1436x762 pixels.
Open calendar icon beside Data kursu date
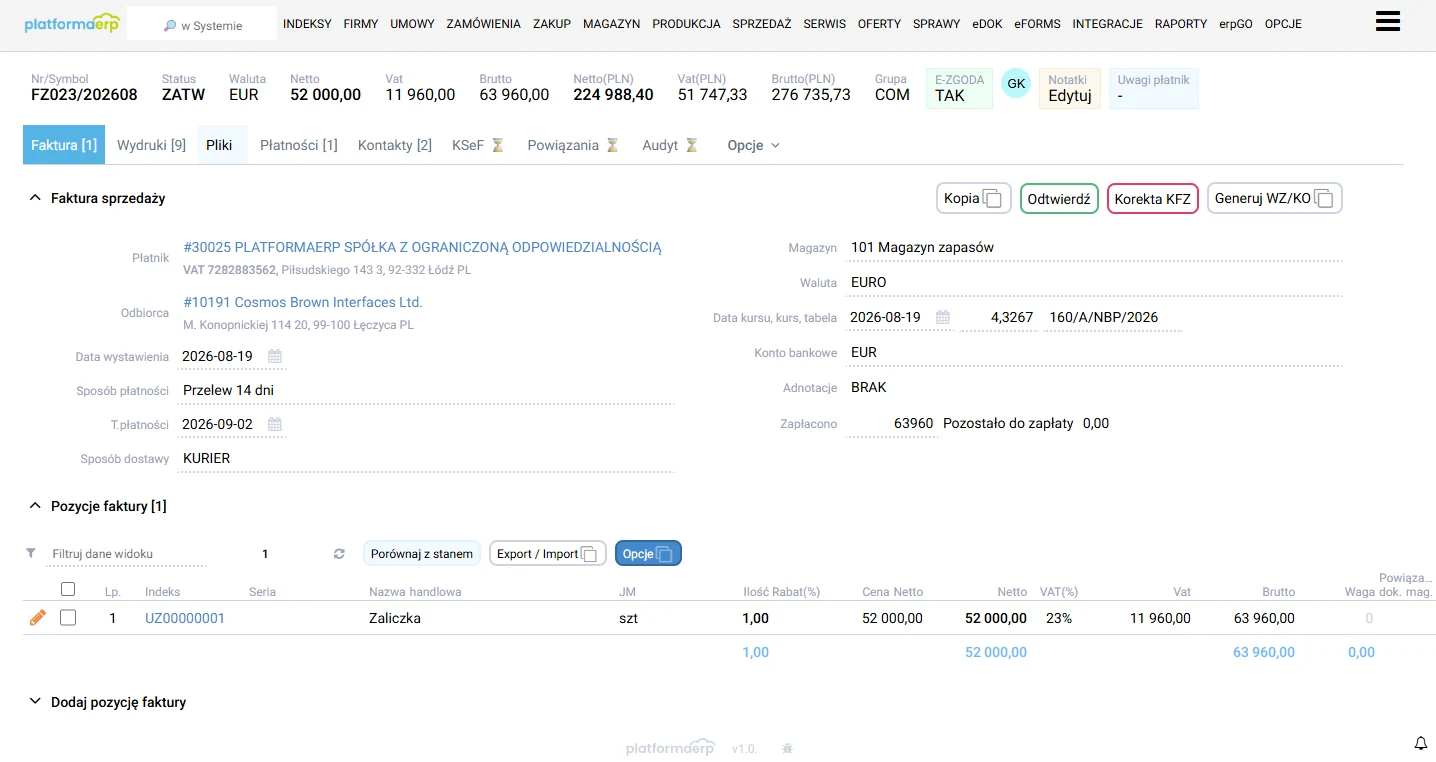click(x=943, y=317)
